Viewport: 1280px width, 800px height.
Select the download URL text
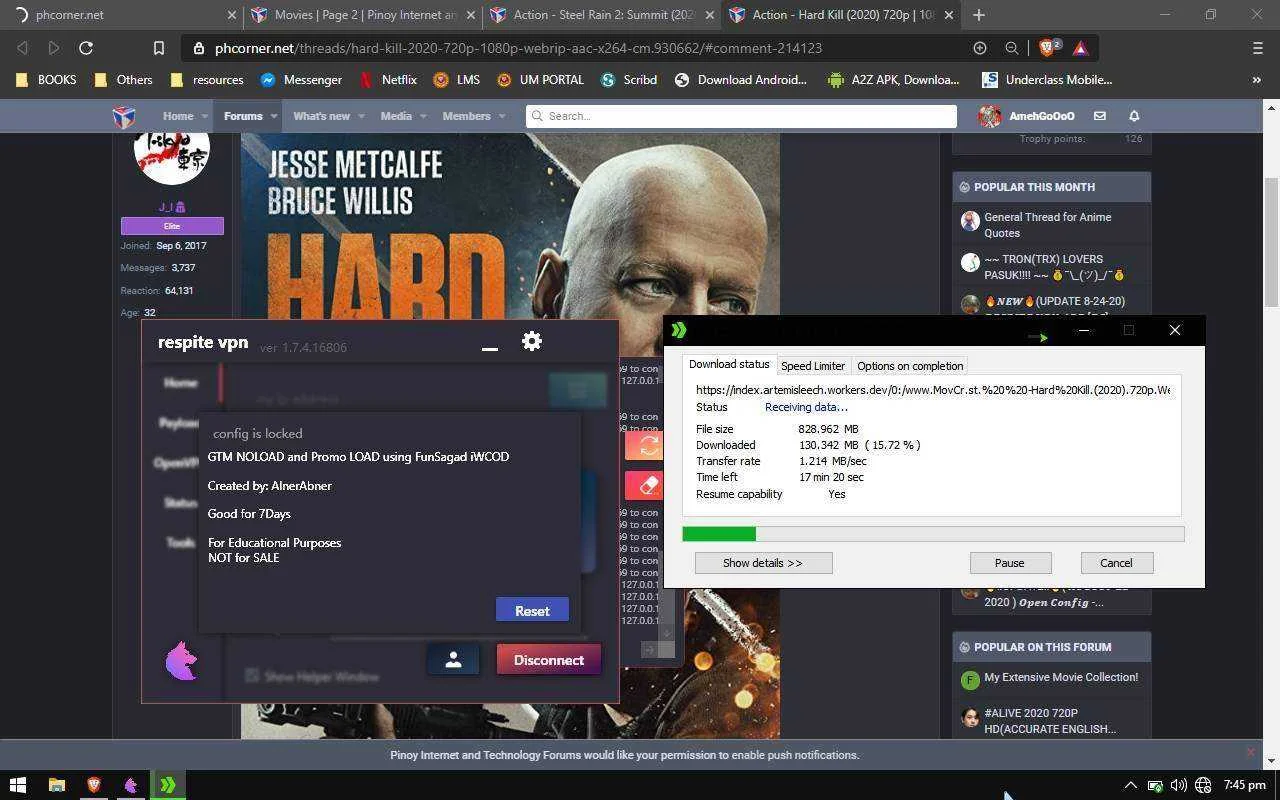933,390
